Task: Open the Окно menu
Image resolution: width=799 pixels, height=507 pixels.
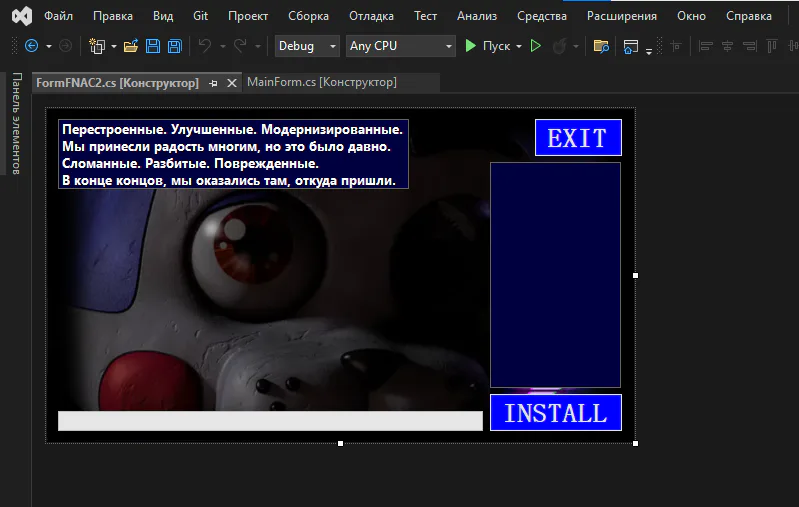Action: pyautogui.click(x=691, y=16)
